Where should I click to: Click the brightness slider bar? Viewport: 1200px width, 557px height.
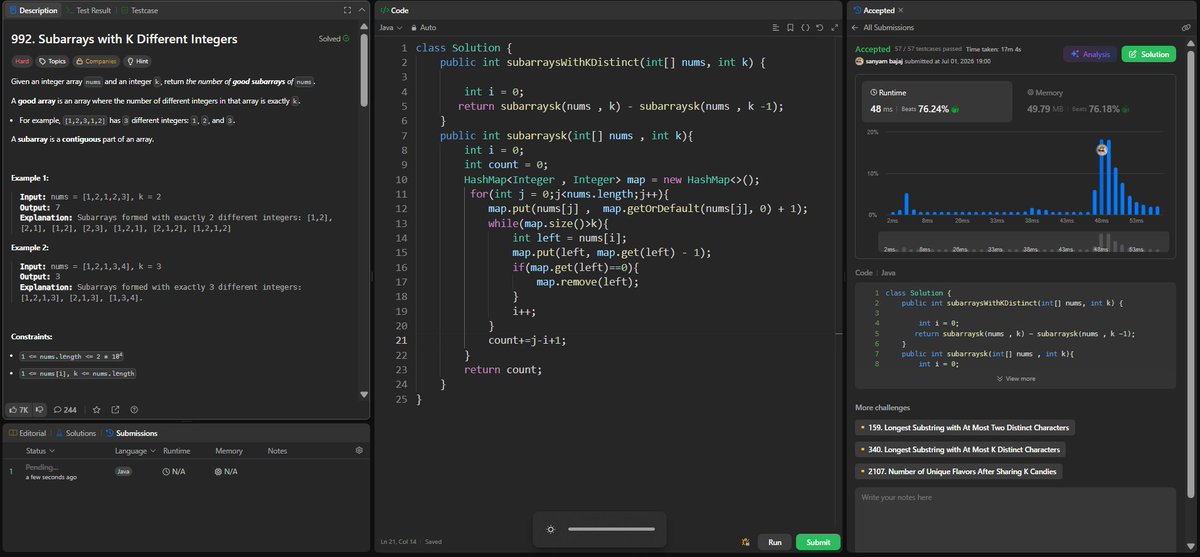610,528
